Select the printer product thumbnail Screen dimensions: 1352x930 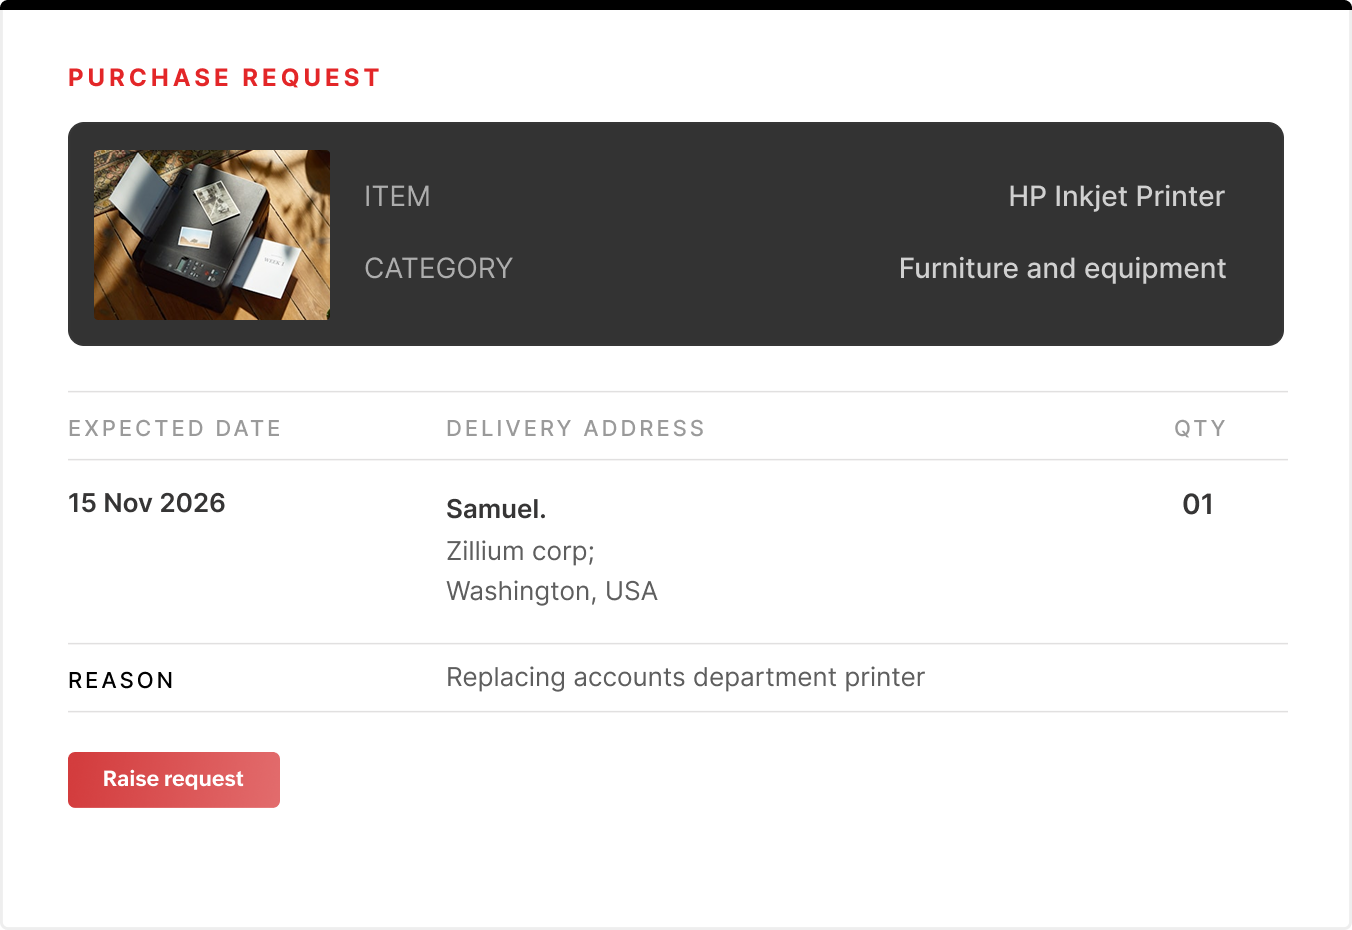point(211,234)
